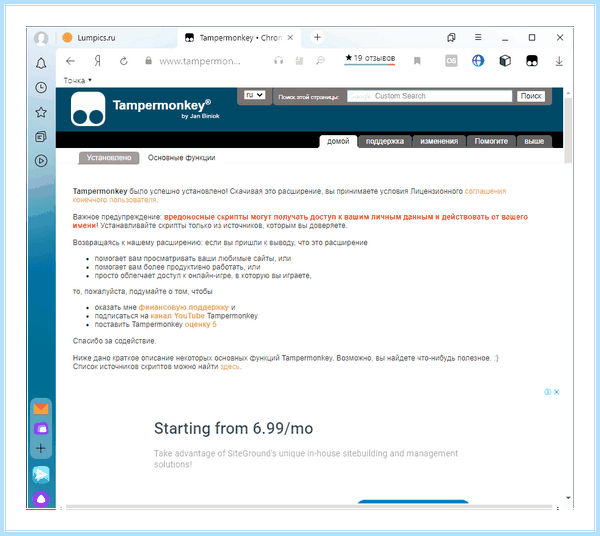Open the оценку 5 rating link
The height and width of the screenshot is (536, 600).
point(201,324)
